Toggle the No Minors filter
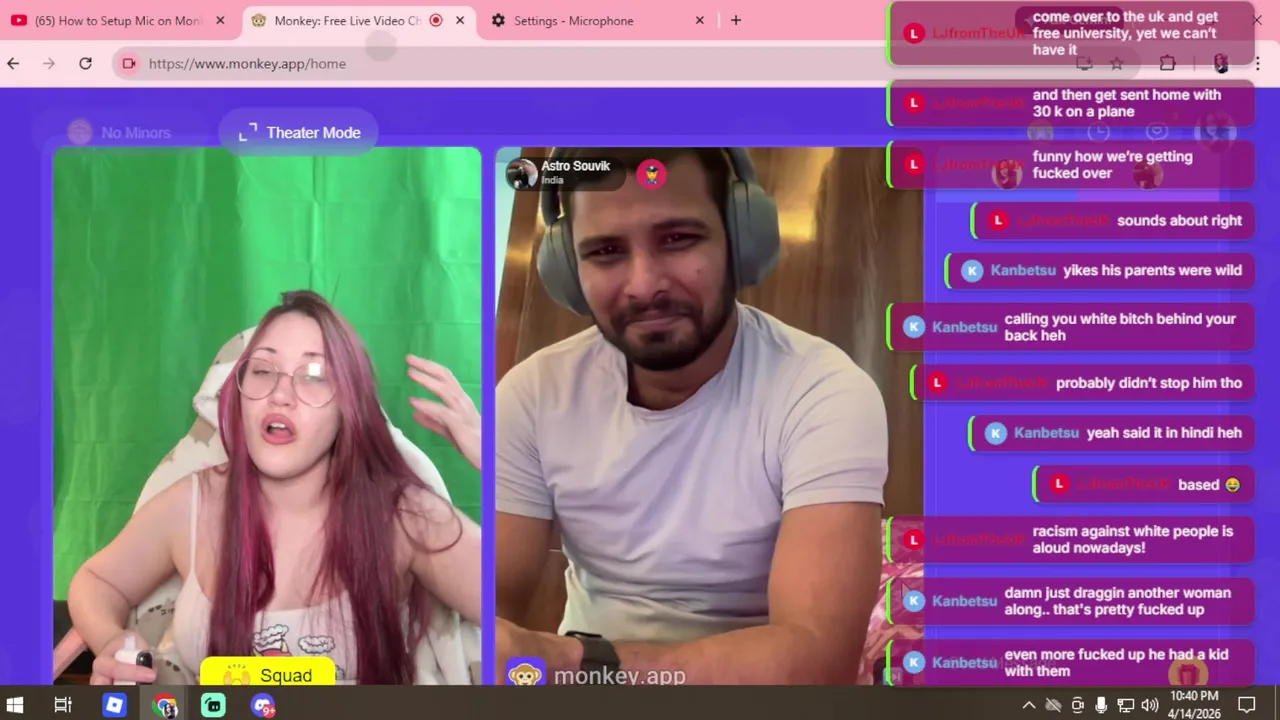This screenshot has width=1280, height=720. [x=120, y=132]
